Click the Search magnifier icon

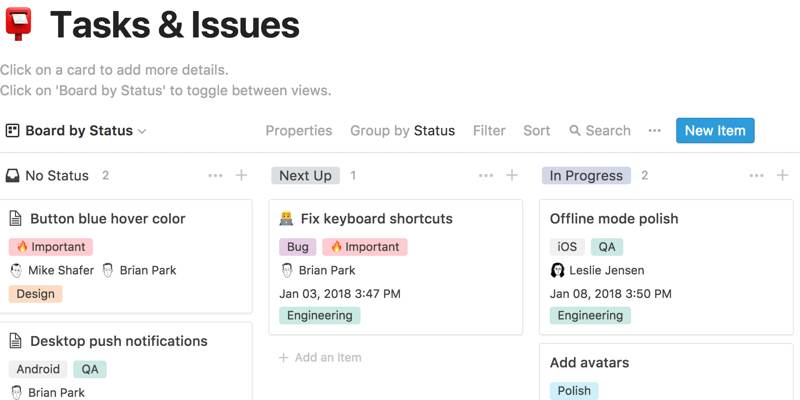pyautogui.click(x=575, y=131)
